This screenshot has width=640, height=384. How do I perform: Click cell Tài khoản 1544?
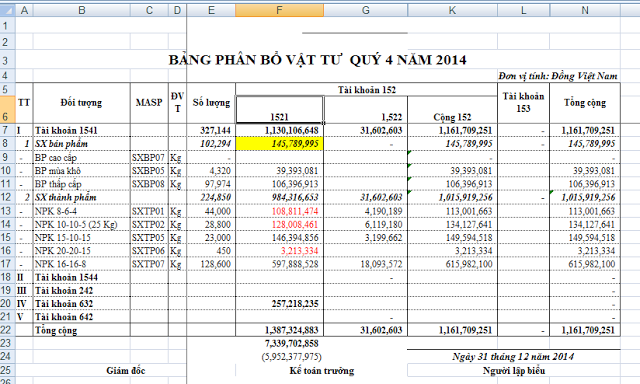pyautogui.click(x=82, y=277)
